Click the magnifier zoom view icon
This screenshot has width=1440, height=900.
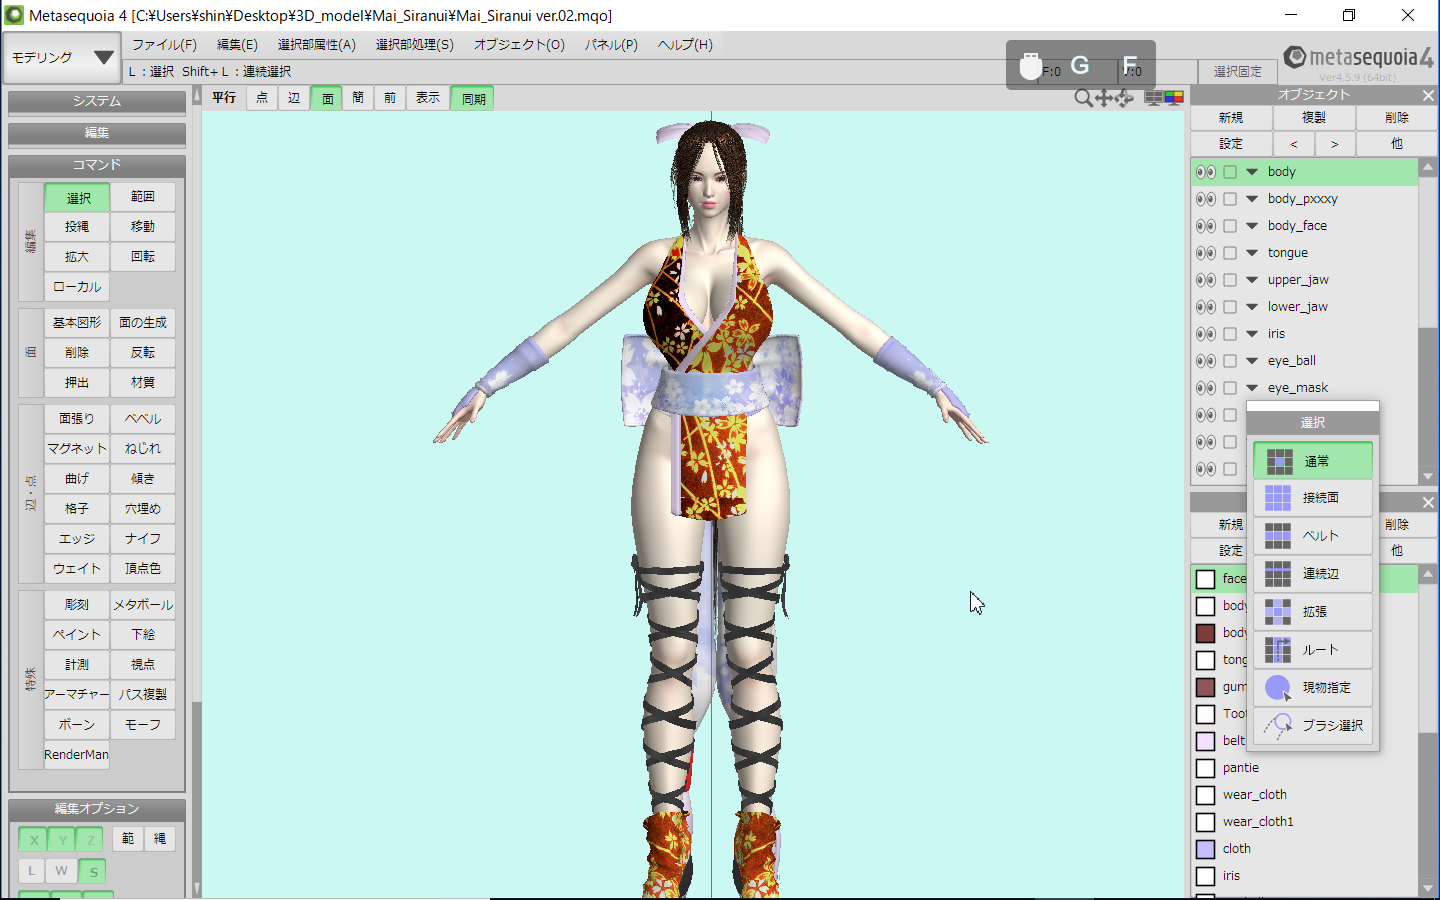coord(1083,98)
